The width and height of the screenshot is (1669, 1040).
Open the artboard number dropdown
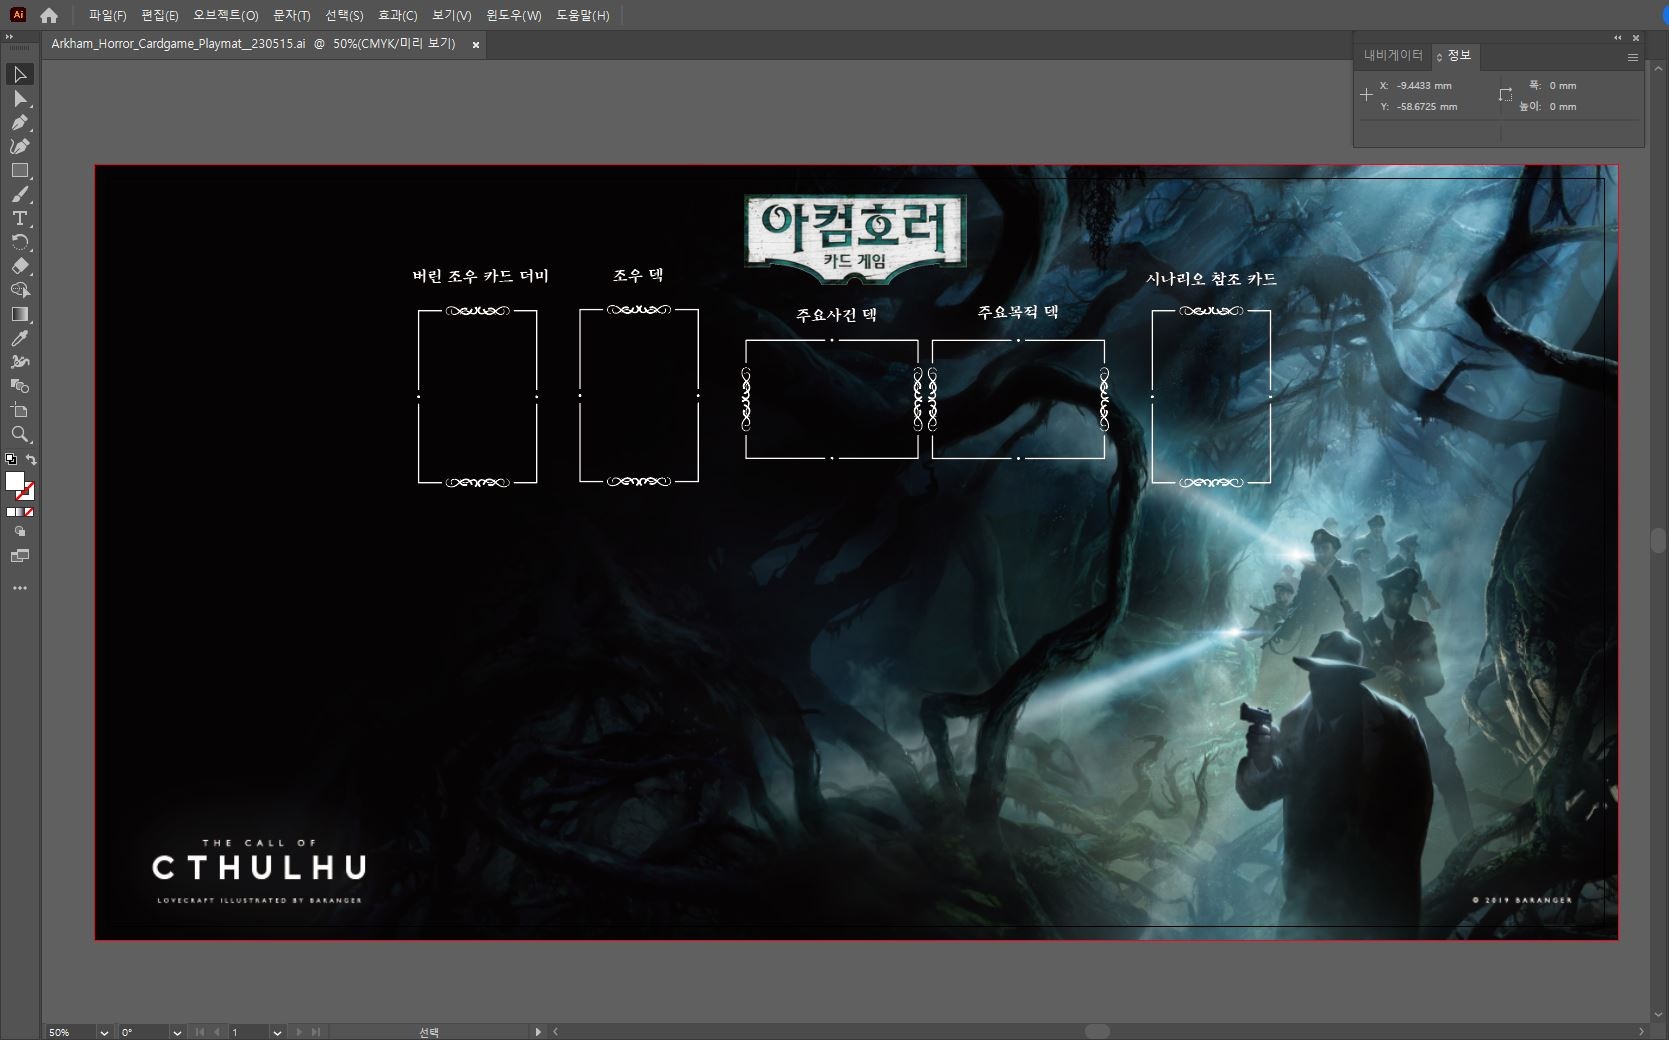pyautogui.click(x=277, y=1032)
